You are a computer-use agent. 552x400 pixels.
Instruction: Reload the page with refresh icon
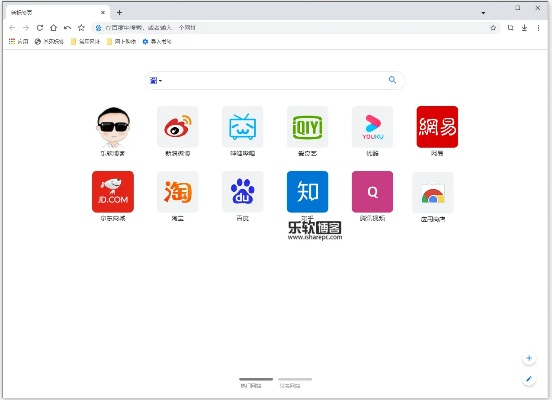coord(40,27)
